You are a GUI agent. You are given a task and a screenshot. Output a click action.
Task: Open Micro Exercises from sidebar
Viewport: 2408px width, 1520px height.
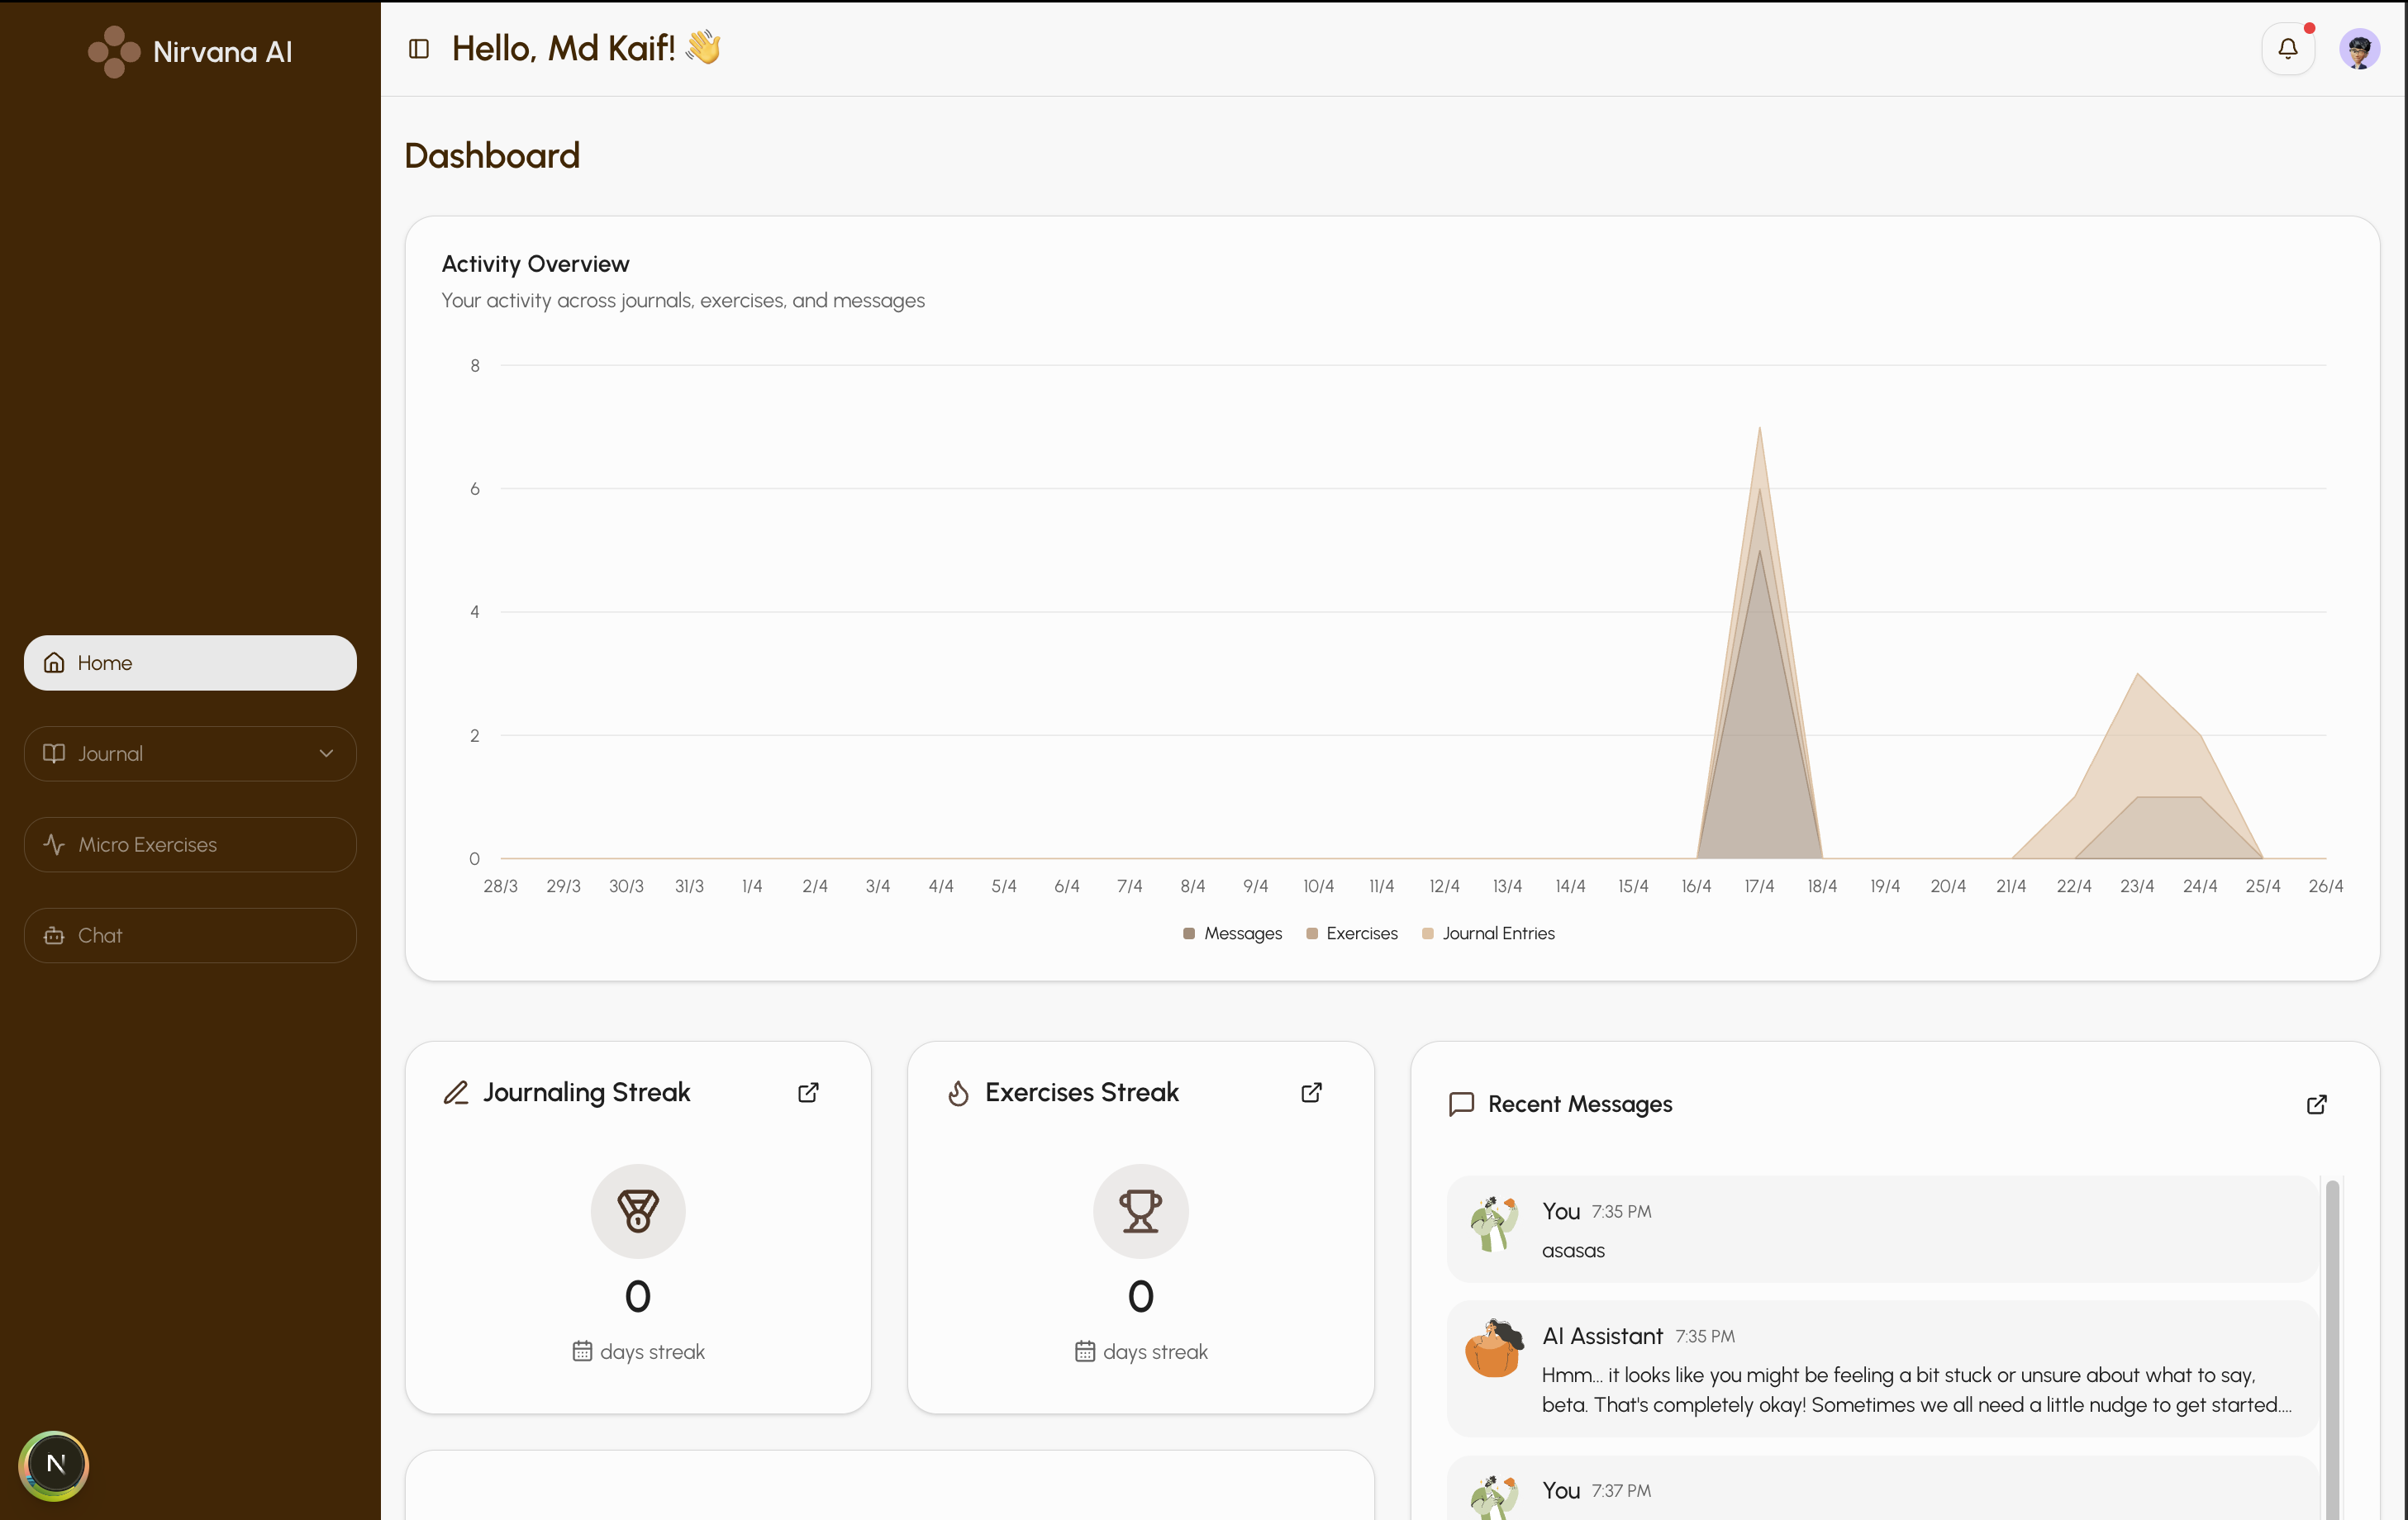(190, 844)
